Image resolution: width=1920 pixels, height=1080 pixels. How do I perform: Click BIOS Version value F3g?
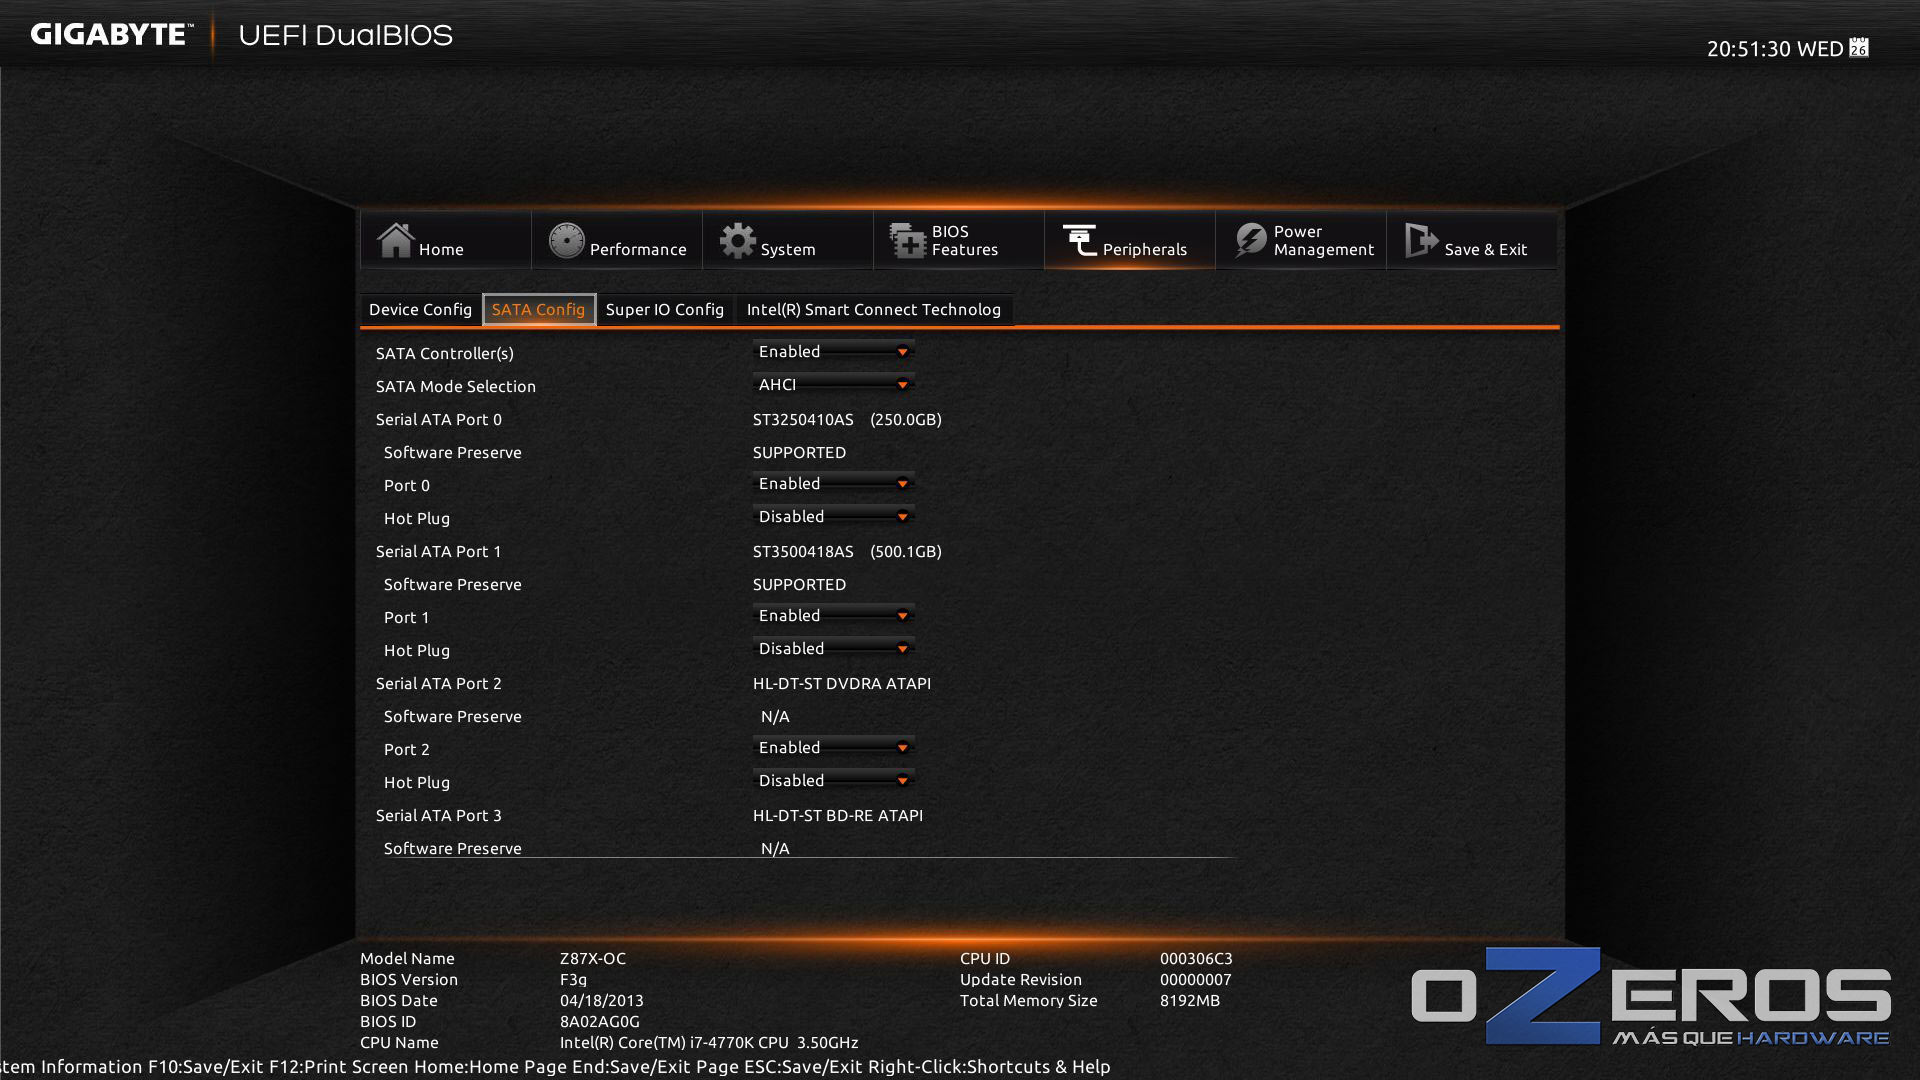pos(574,979)
